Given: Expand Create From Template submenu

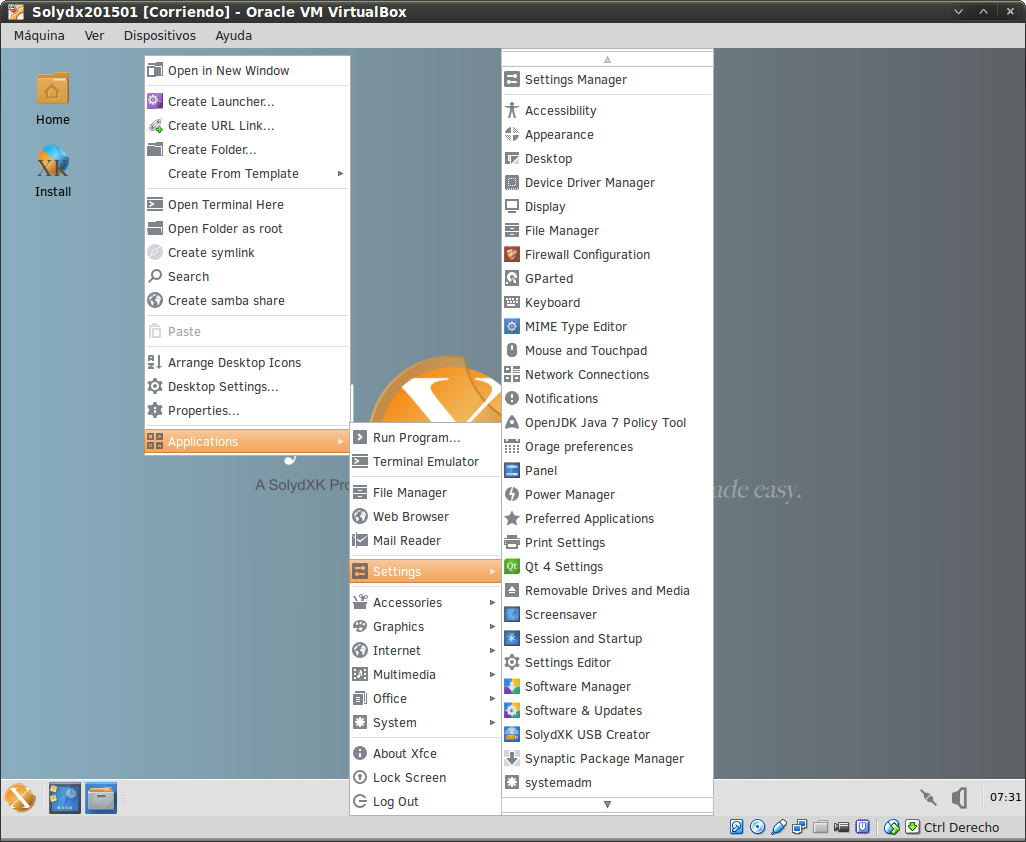Looking at the screenshot, I should (233, 174).
